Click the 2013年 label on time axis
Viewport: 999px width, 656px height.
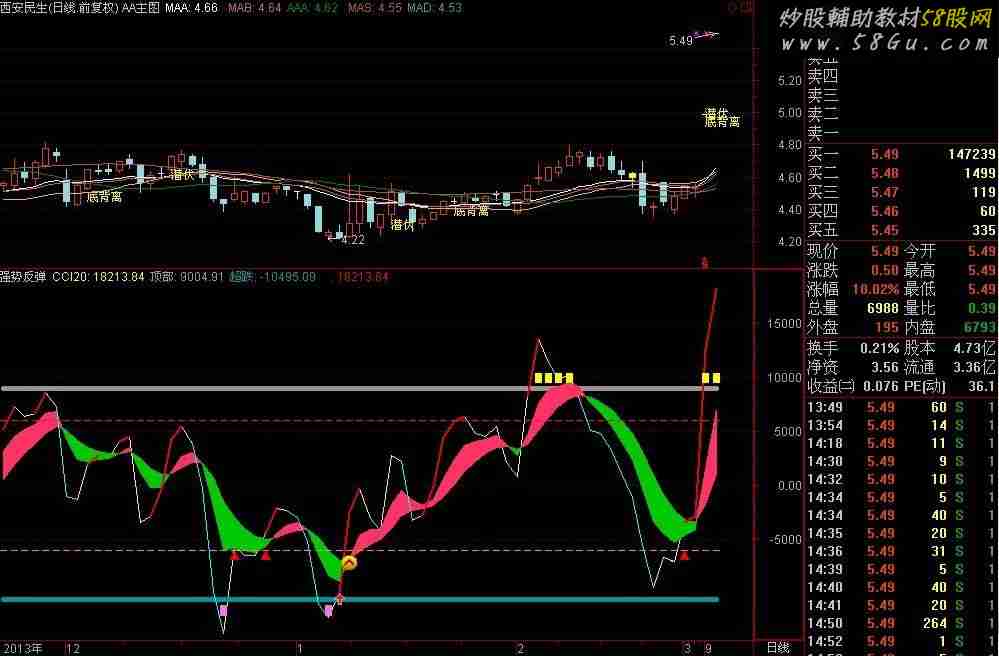tap(20, 648)
